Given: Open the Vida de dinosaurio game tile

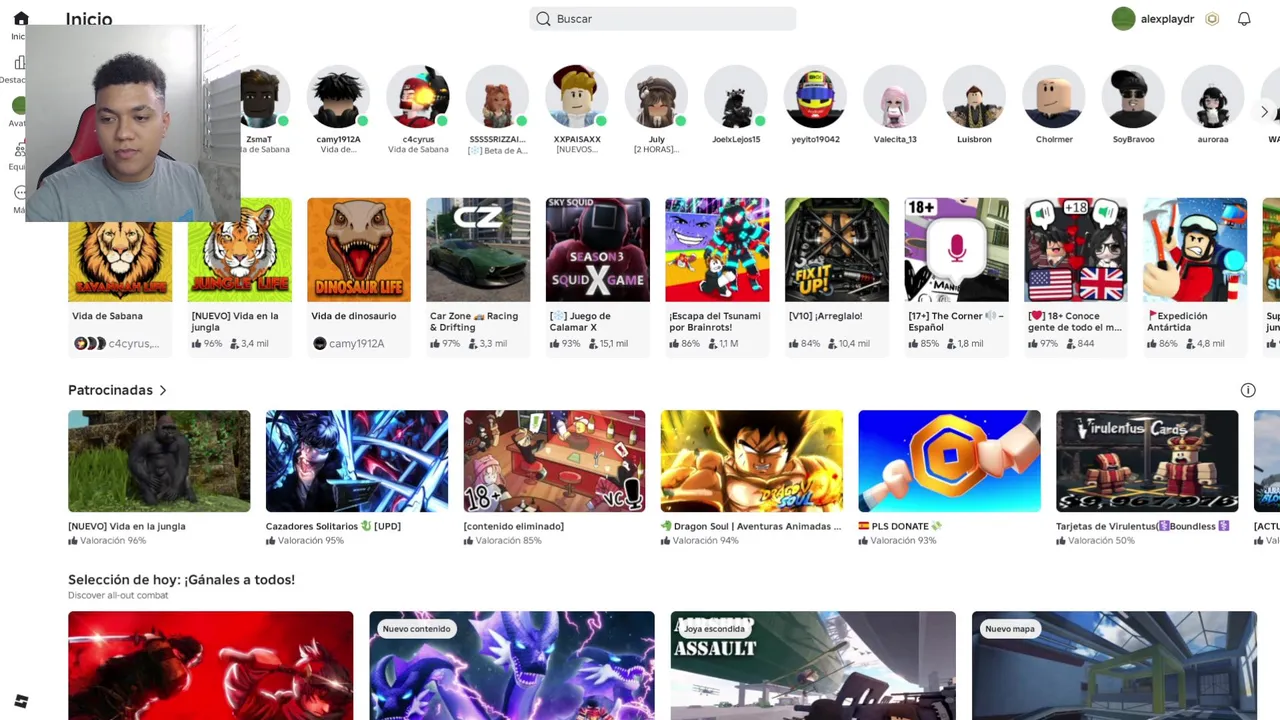Looking at the screenshot, I should [x=359, y=250].
